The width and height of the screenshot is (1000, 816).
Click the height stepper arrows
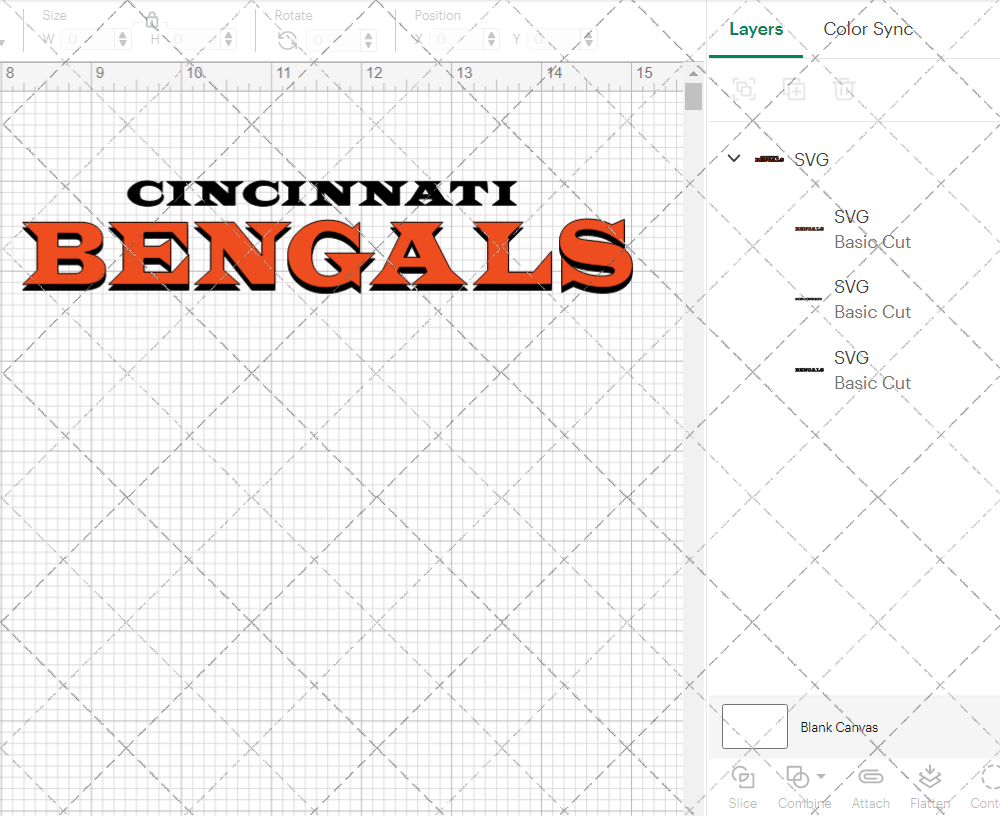(228, 40)
